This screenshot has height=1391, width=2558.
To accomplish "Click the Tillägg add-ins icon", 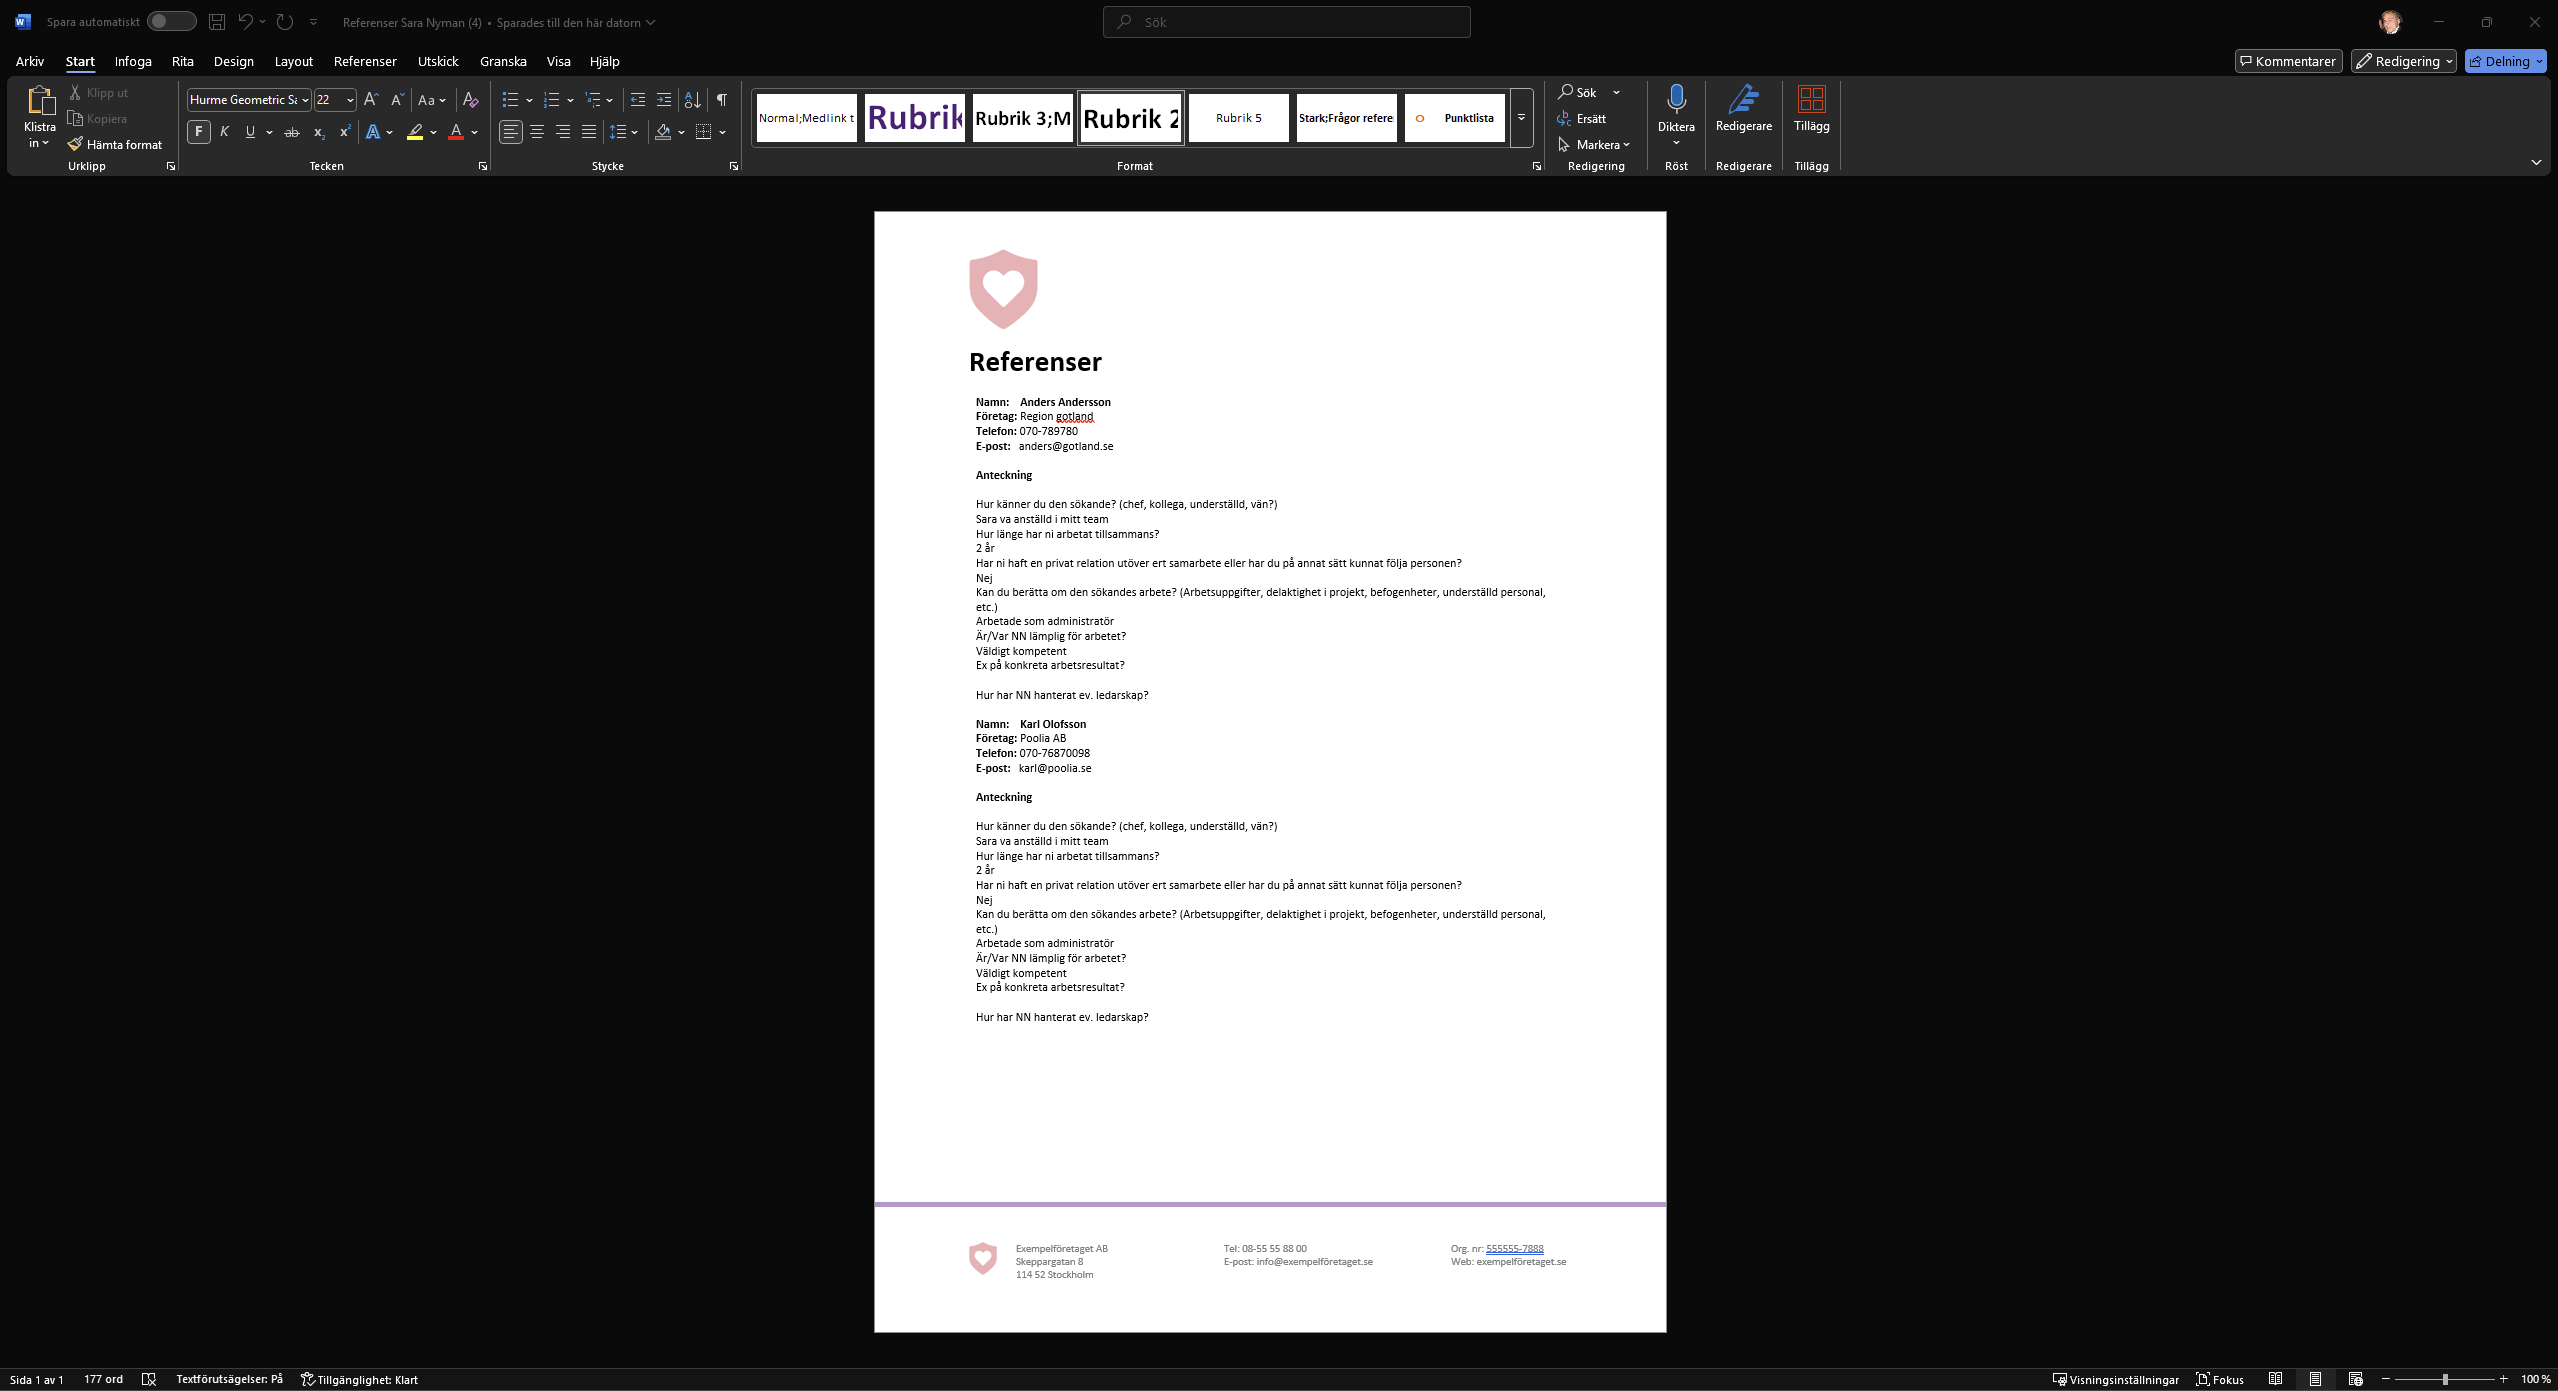I will tap(1811, 99).
